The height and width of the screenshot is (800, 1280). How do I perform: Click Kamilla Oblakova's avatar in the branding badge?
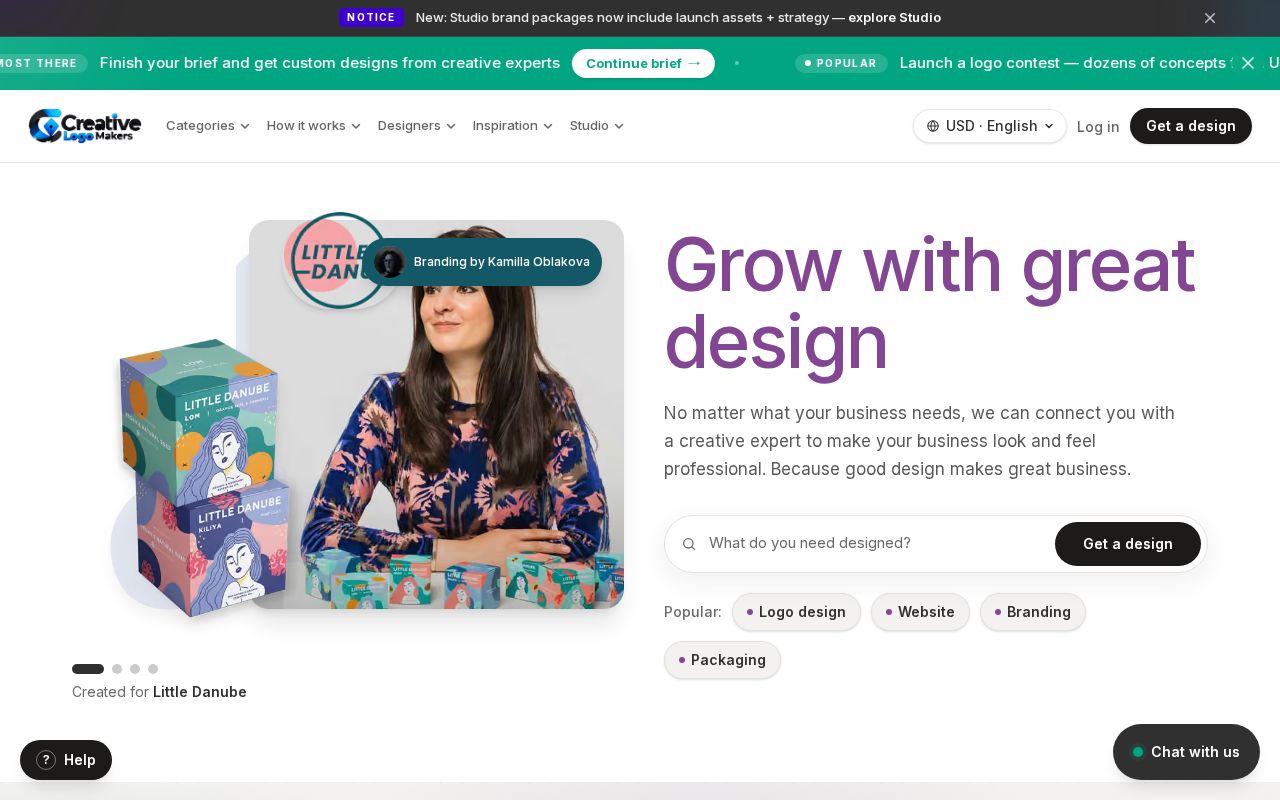point(389,262)
